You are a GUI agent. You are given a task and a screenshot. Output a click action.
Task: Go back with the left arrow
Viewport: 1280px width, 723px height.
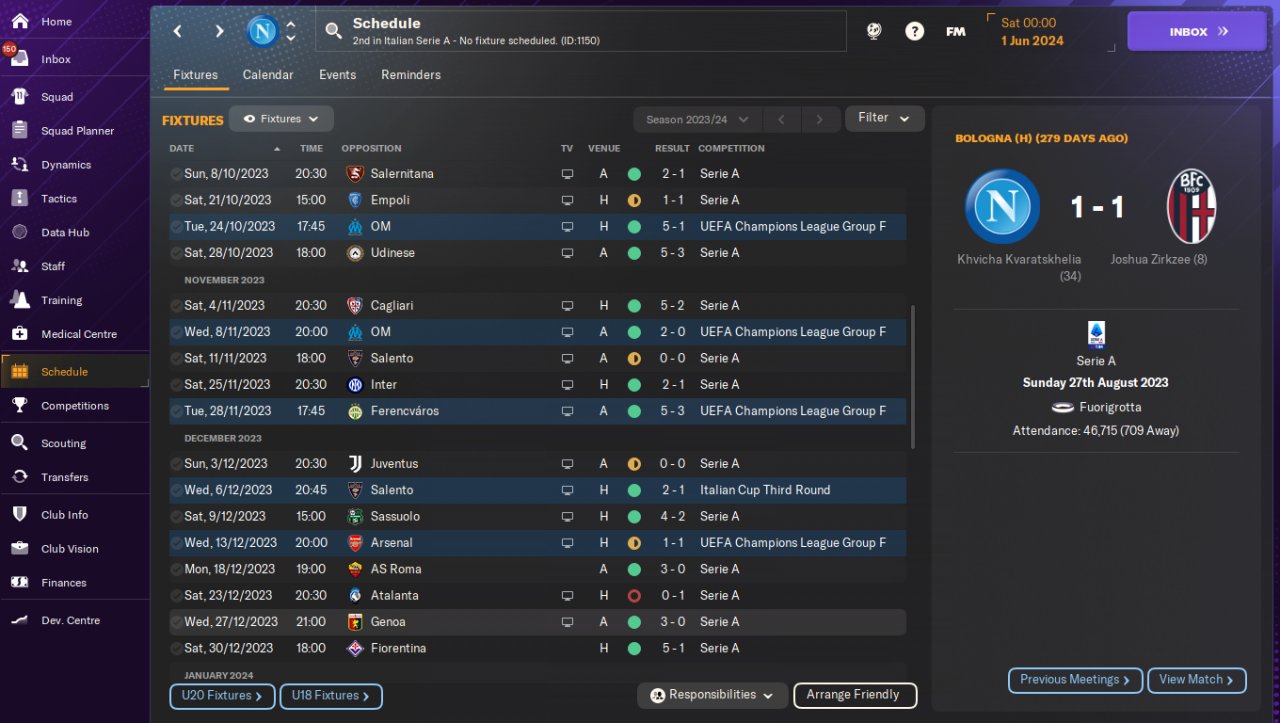178,31
